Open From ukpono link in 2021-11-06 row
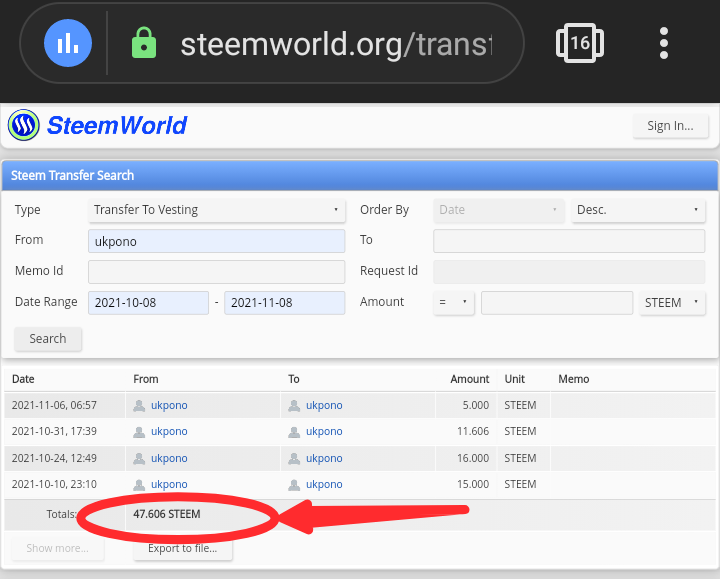This screenshot has height=579, width=720. [x=169, y=405]
